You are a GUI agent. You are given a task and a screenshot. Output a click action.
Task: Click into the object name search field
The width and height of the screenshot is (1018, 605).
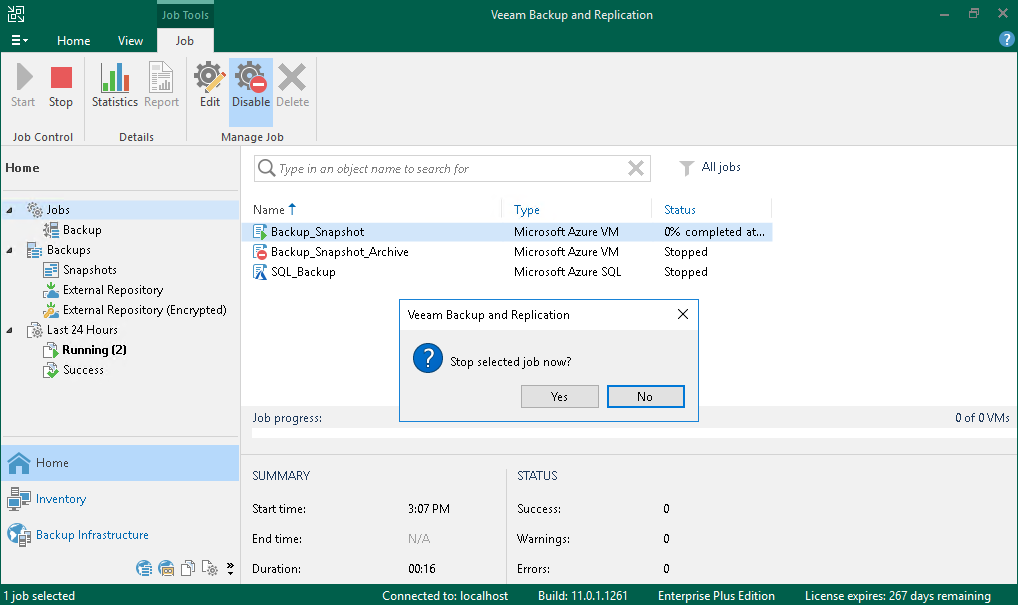(x=452, y=169)
